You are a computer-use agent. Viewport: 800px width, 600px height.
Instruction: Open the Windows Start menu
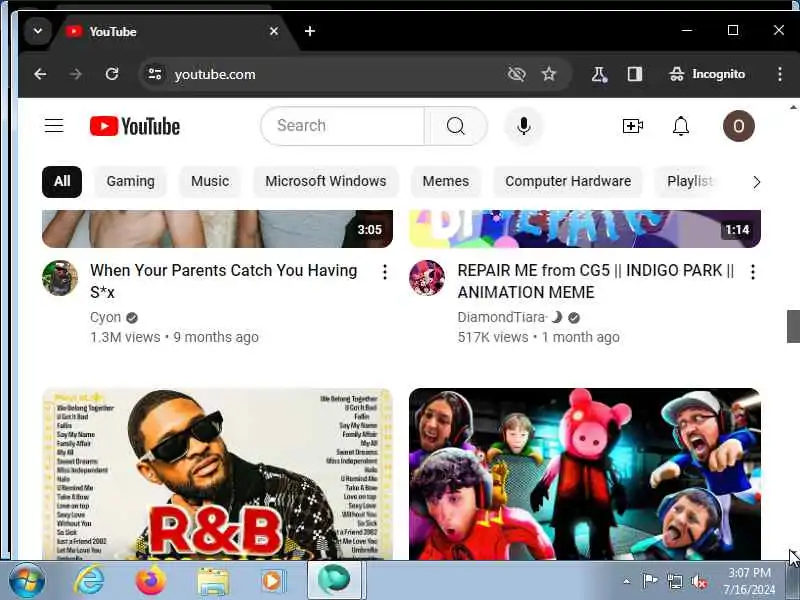[26, 581]
